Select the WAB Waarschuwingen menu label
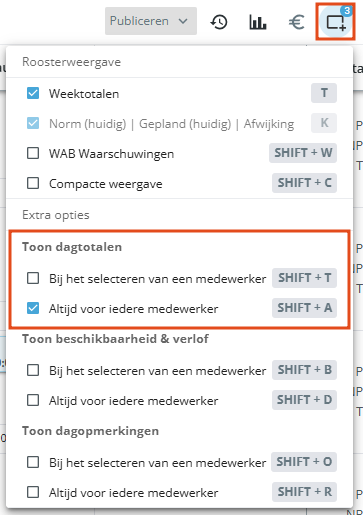 pos(111,154)
